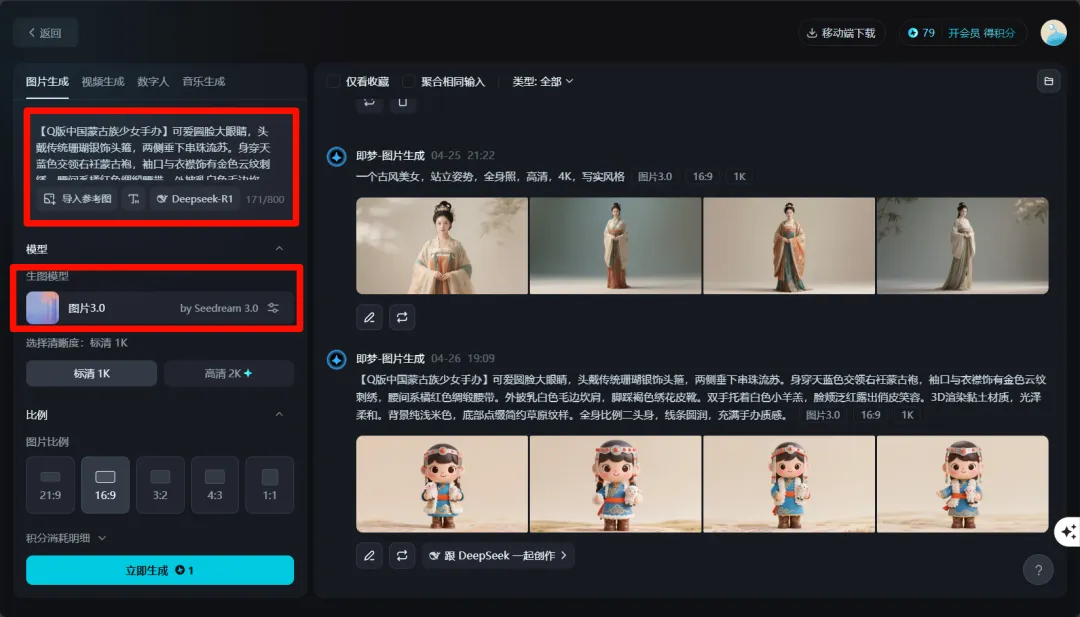Go back with 返回 button
This screenshot has width=1080, height=617.
[45, 32]
